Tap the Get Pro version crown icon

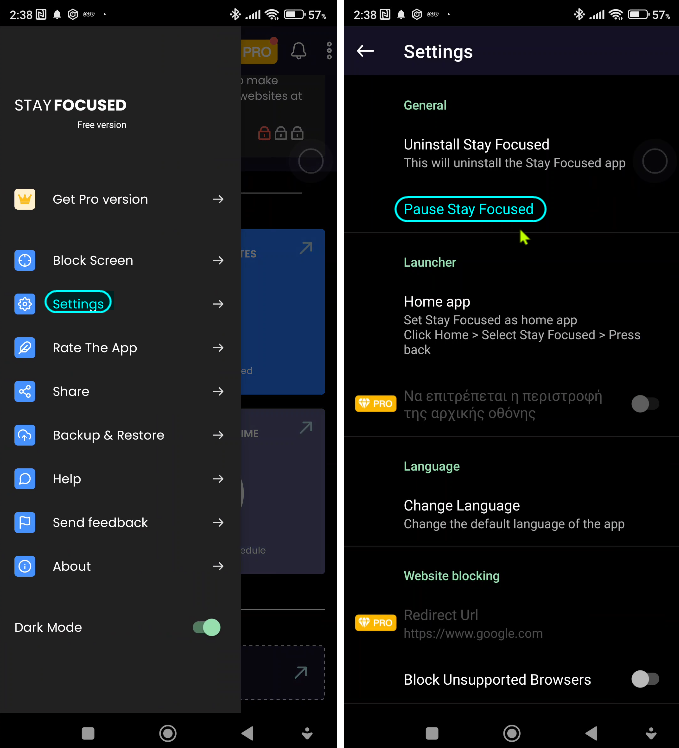[24, 199]
